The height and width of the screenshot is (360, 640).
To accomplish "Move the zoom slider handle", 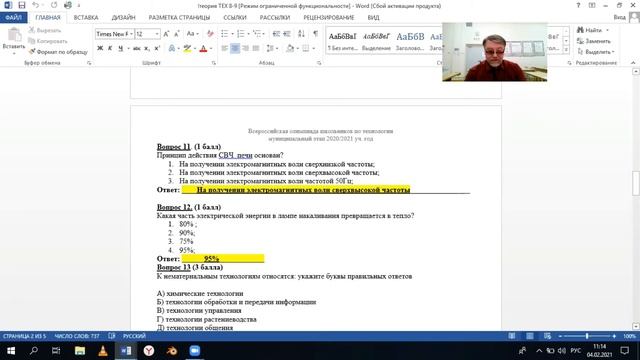I will 587,336.
